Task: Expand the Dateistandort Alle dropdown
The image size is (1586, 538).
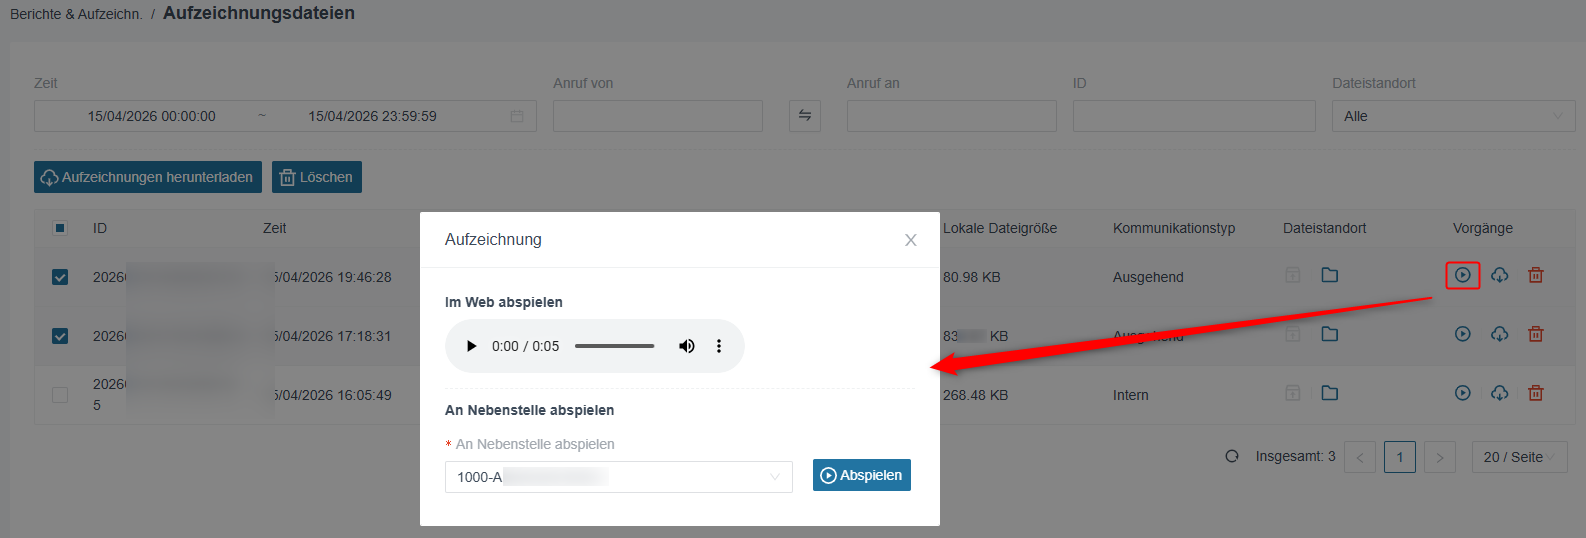Action: (1453, 116)
